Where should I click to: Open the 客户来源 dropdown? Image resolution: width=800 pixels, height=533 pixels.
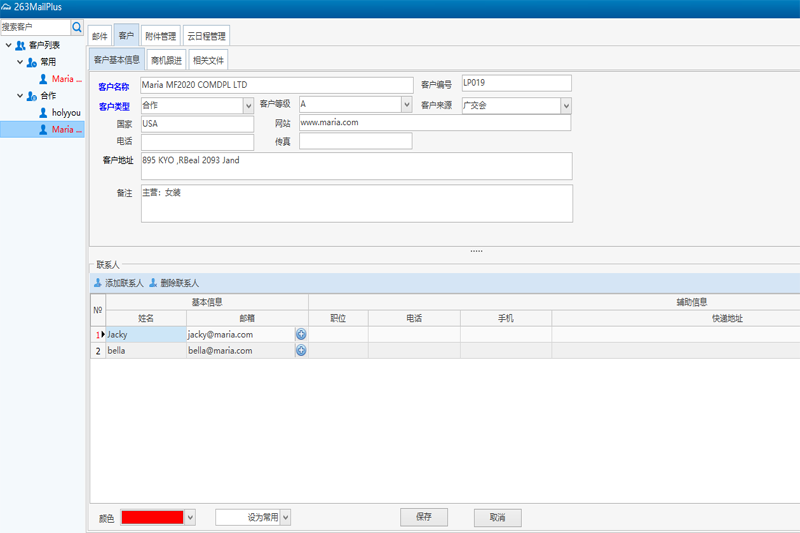[565, 106]
